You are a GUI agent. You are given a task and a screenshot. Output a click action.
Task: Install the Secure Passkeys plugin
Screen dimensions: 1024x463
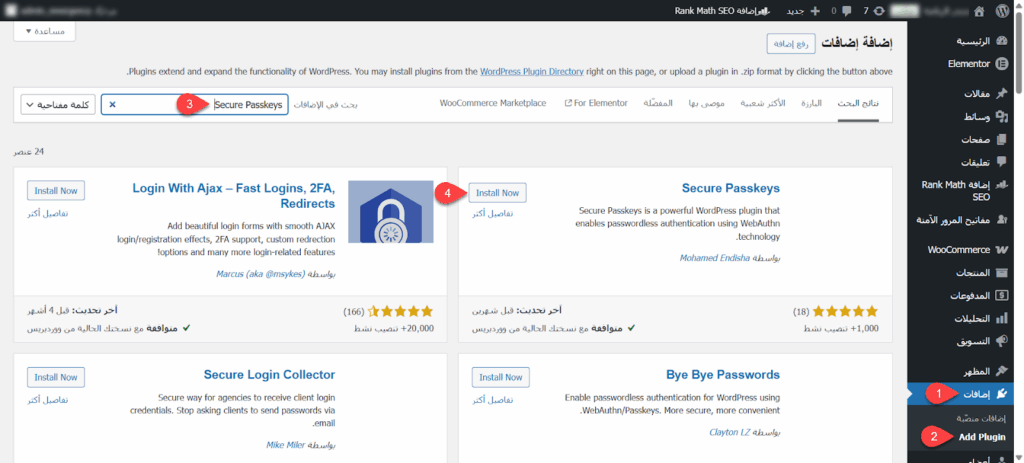(x=497, y=193)
